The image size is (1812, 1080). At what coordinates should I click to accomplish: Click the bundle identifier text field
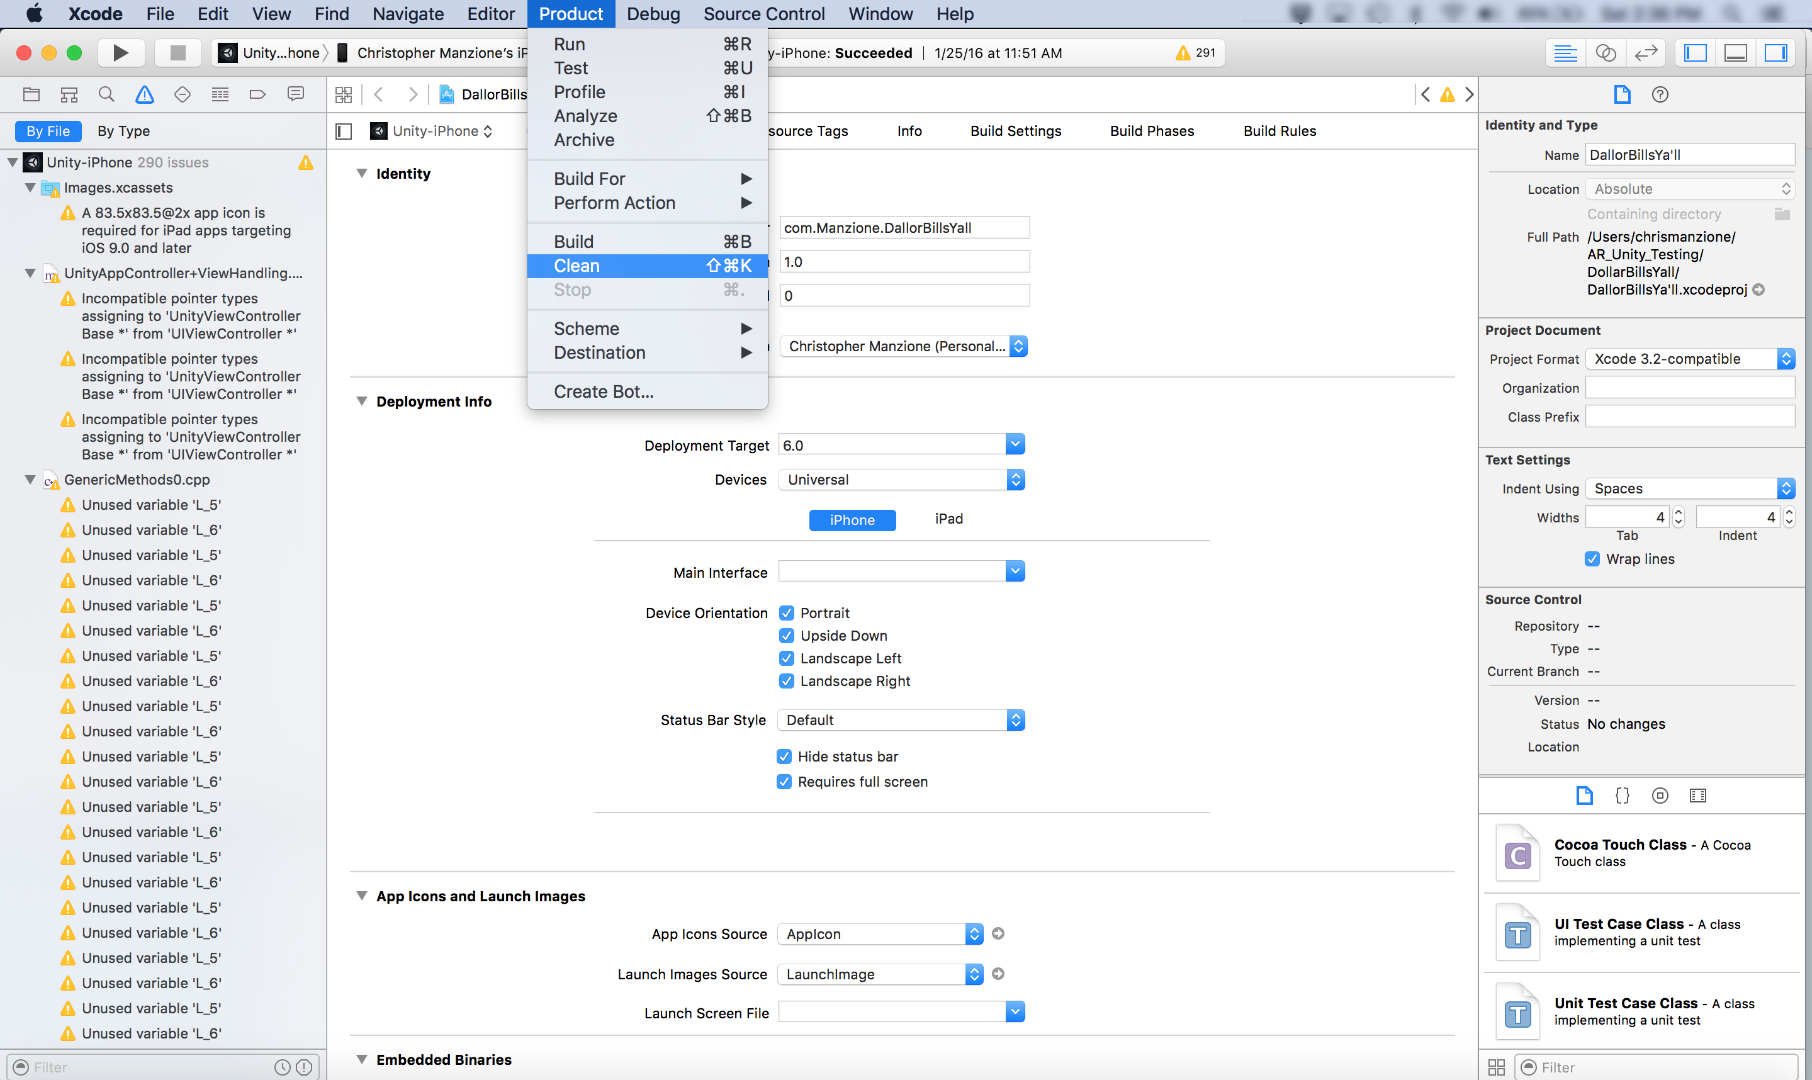(x=904, y=228)
